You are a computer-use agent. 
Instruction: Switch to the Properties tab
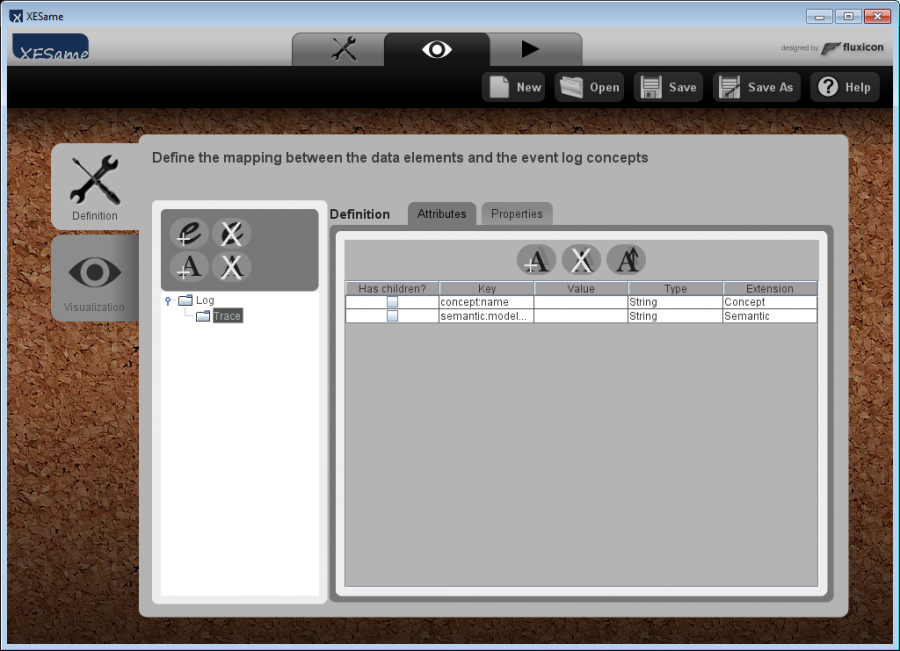pyautogui.click(x=516, y=214)
